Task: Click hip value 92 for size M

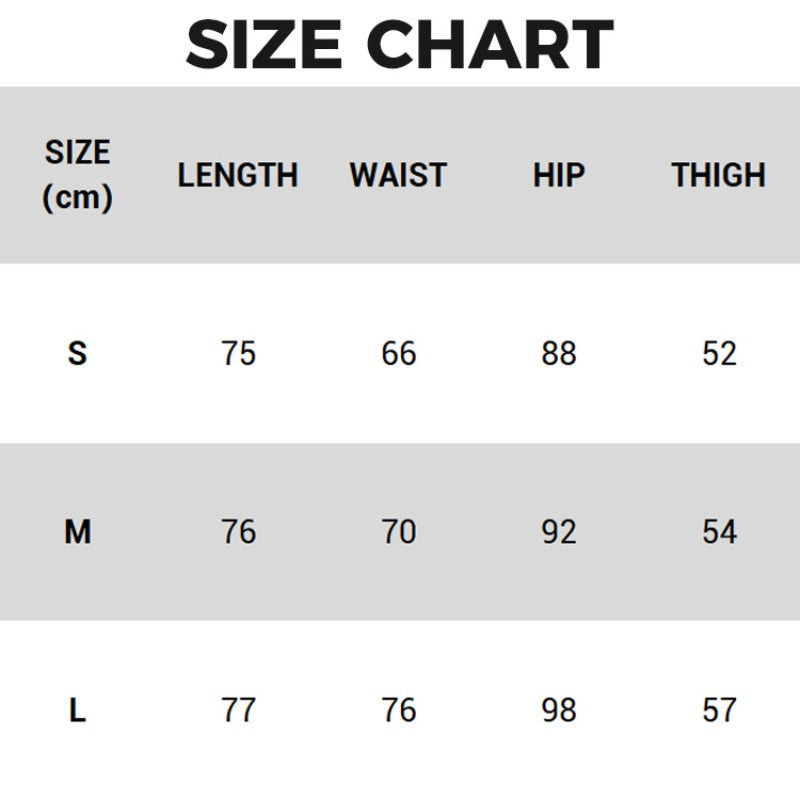Action: pyautogui.click(x=558, y=532)
